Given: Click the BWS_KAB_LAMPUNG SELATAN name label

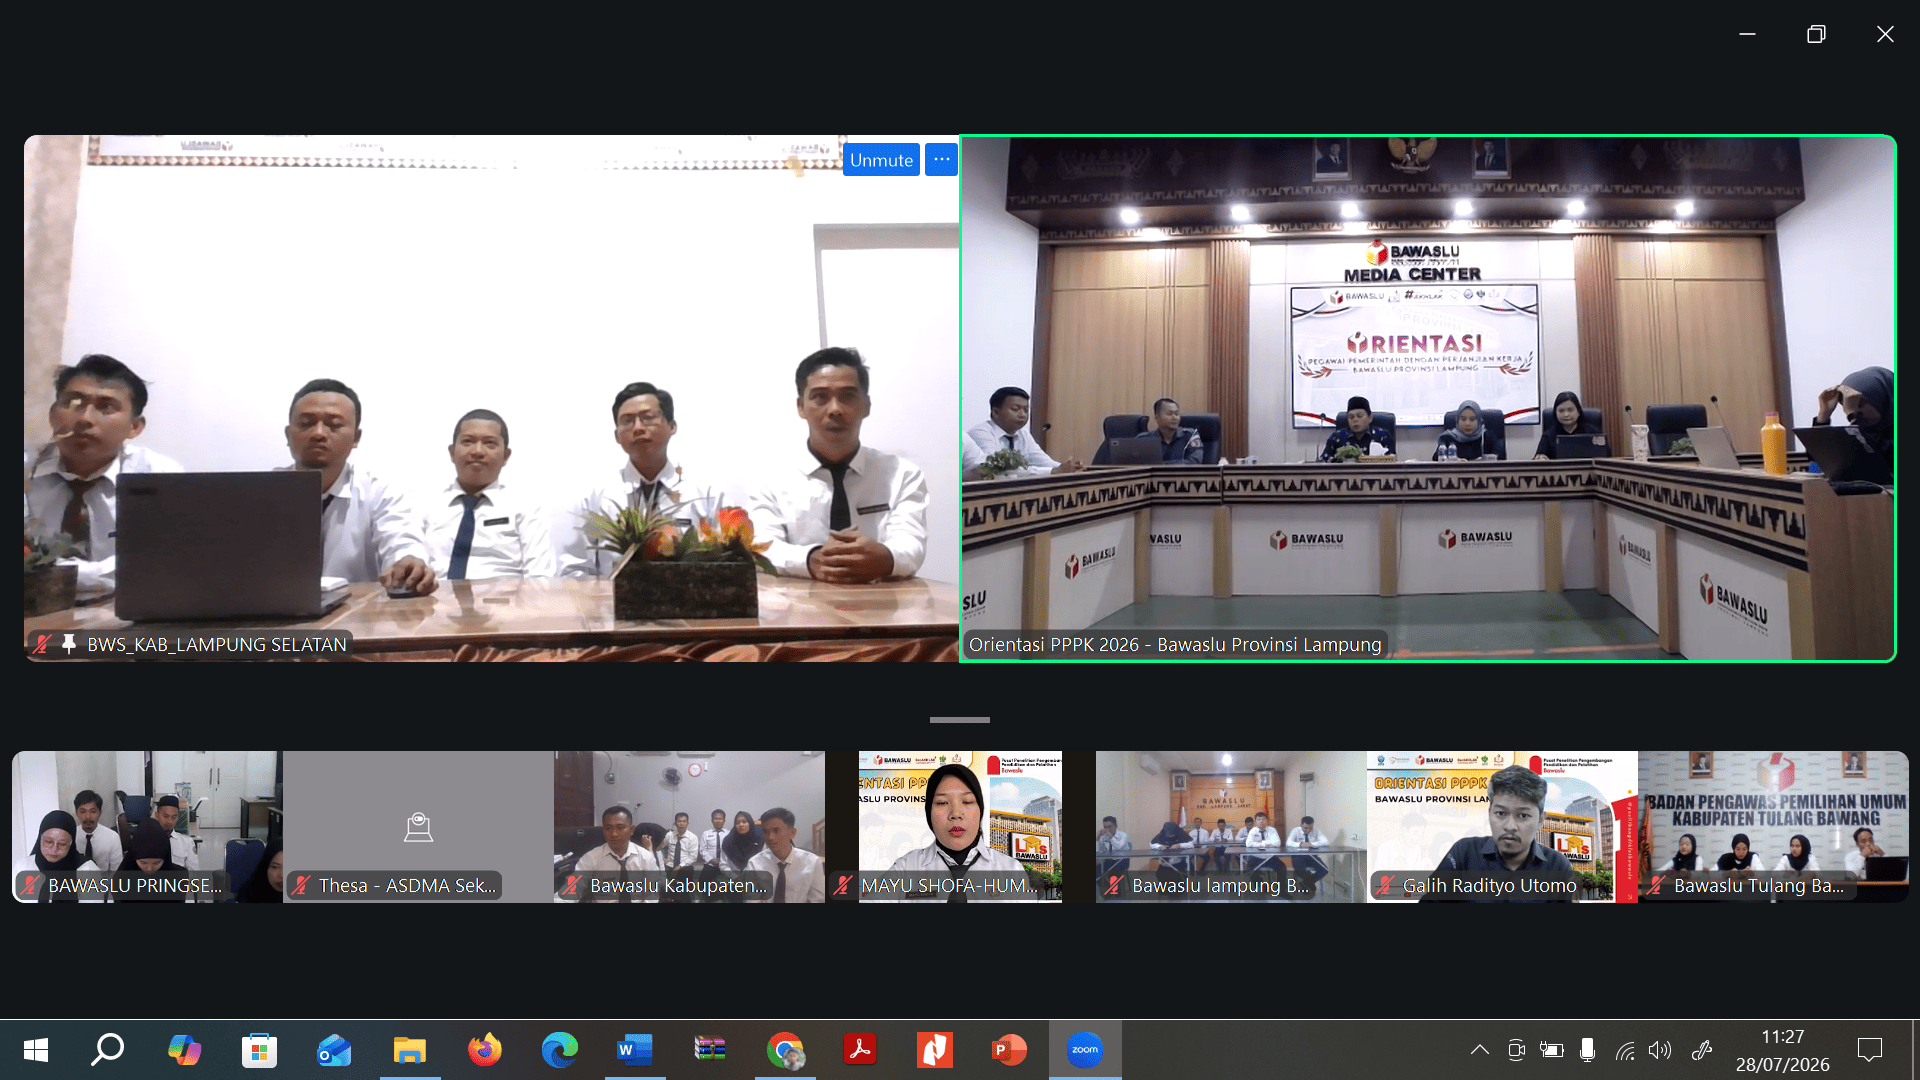Looking at the screenshot, I should pos(217,645).
